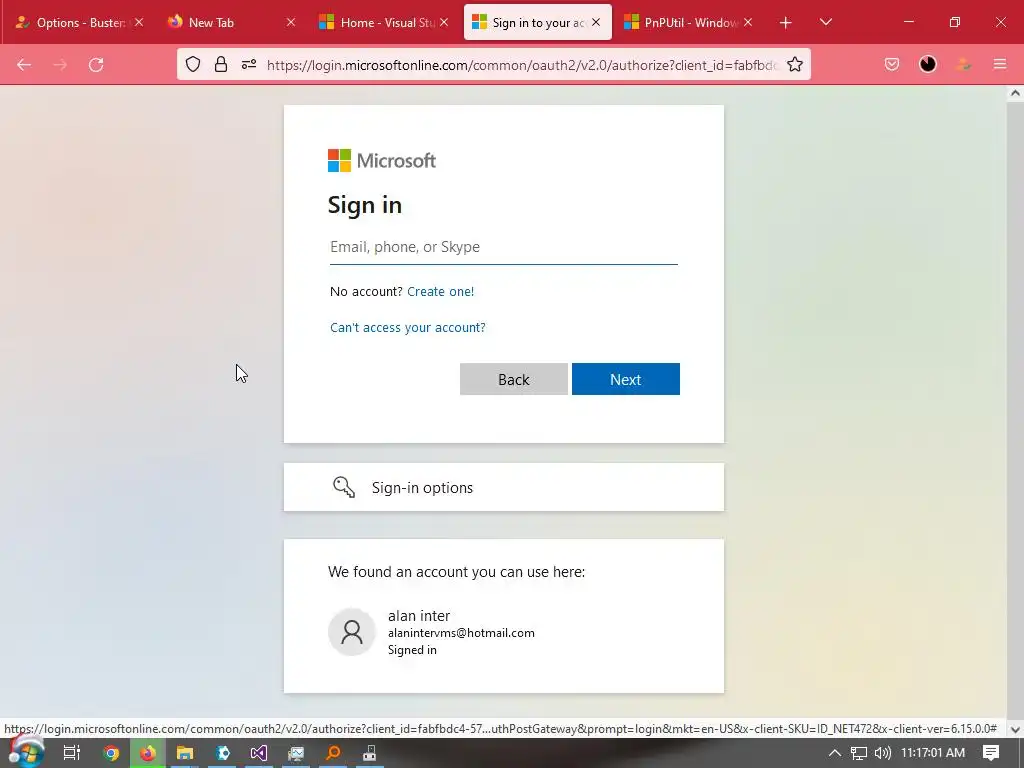Click the key icon beside Sign-in options
Screen dimensions: 1024x768
click(x=344, y=487)
